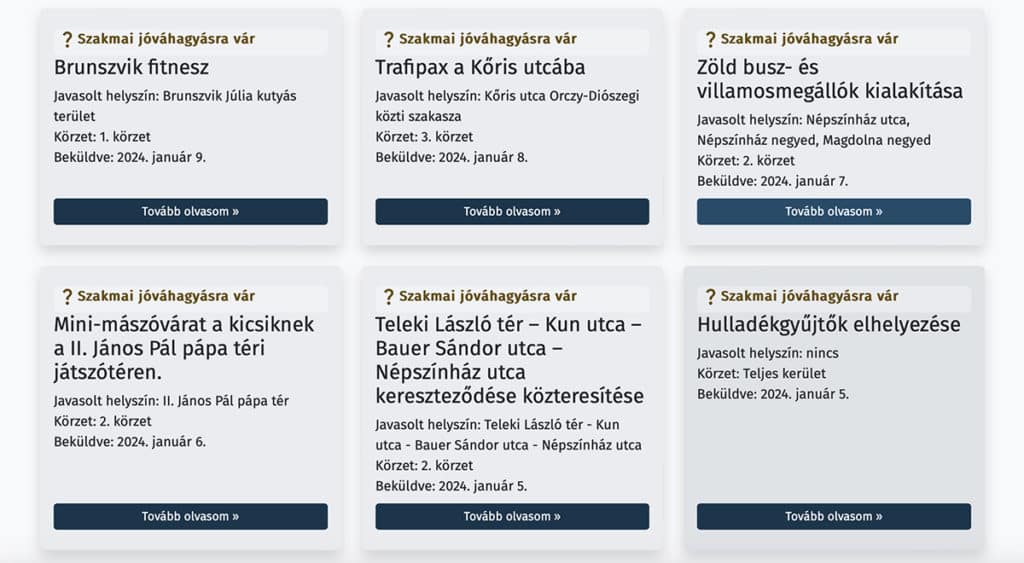The height and width of the screenshot is (563, 1024).
Task: Click question mark icon on Brunszvik fitnesz card
Action: [x=67, y=39]
